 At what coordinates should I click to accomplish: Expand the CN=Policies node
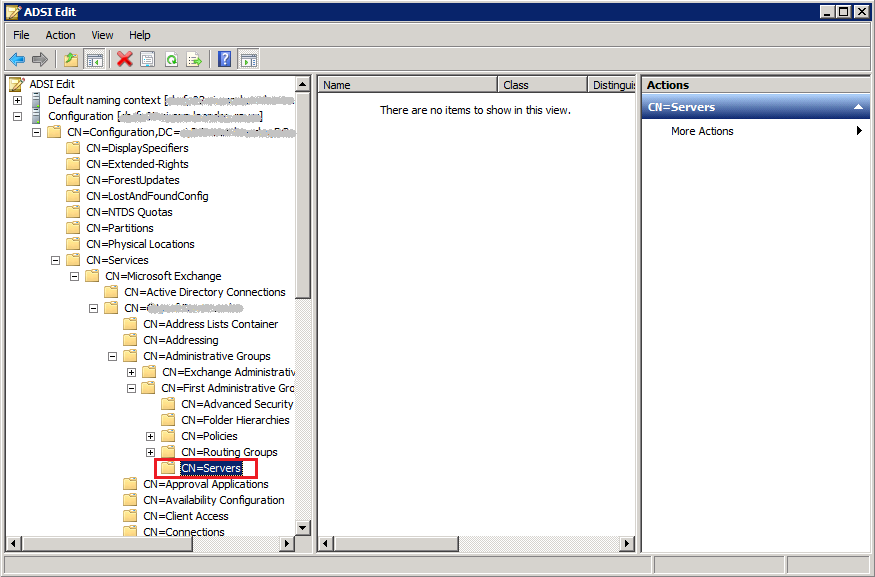(150, 436)
